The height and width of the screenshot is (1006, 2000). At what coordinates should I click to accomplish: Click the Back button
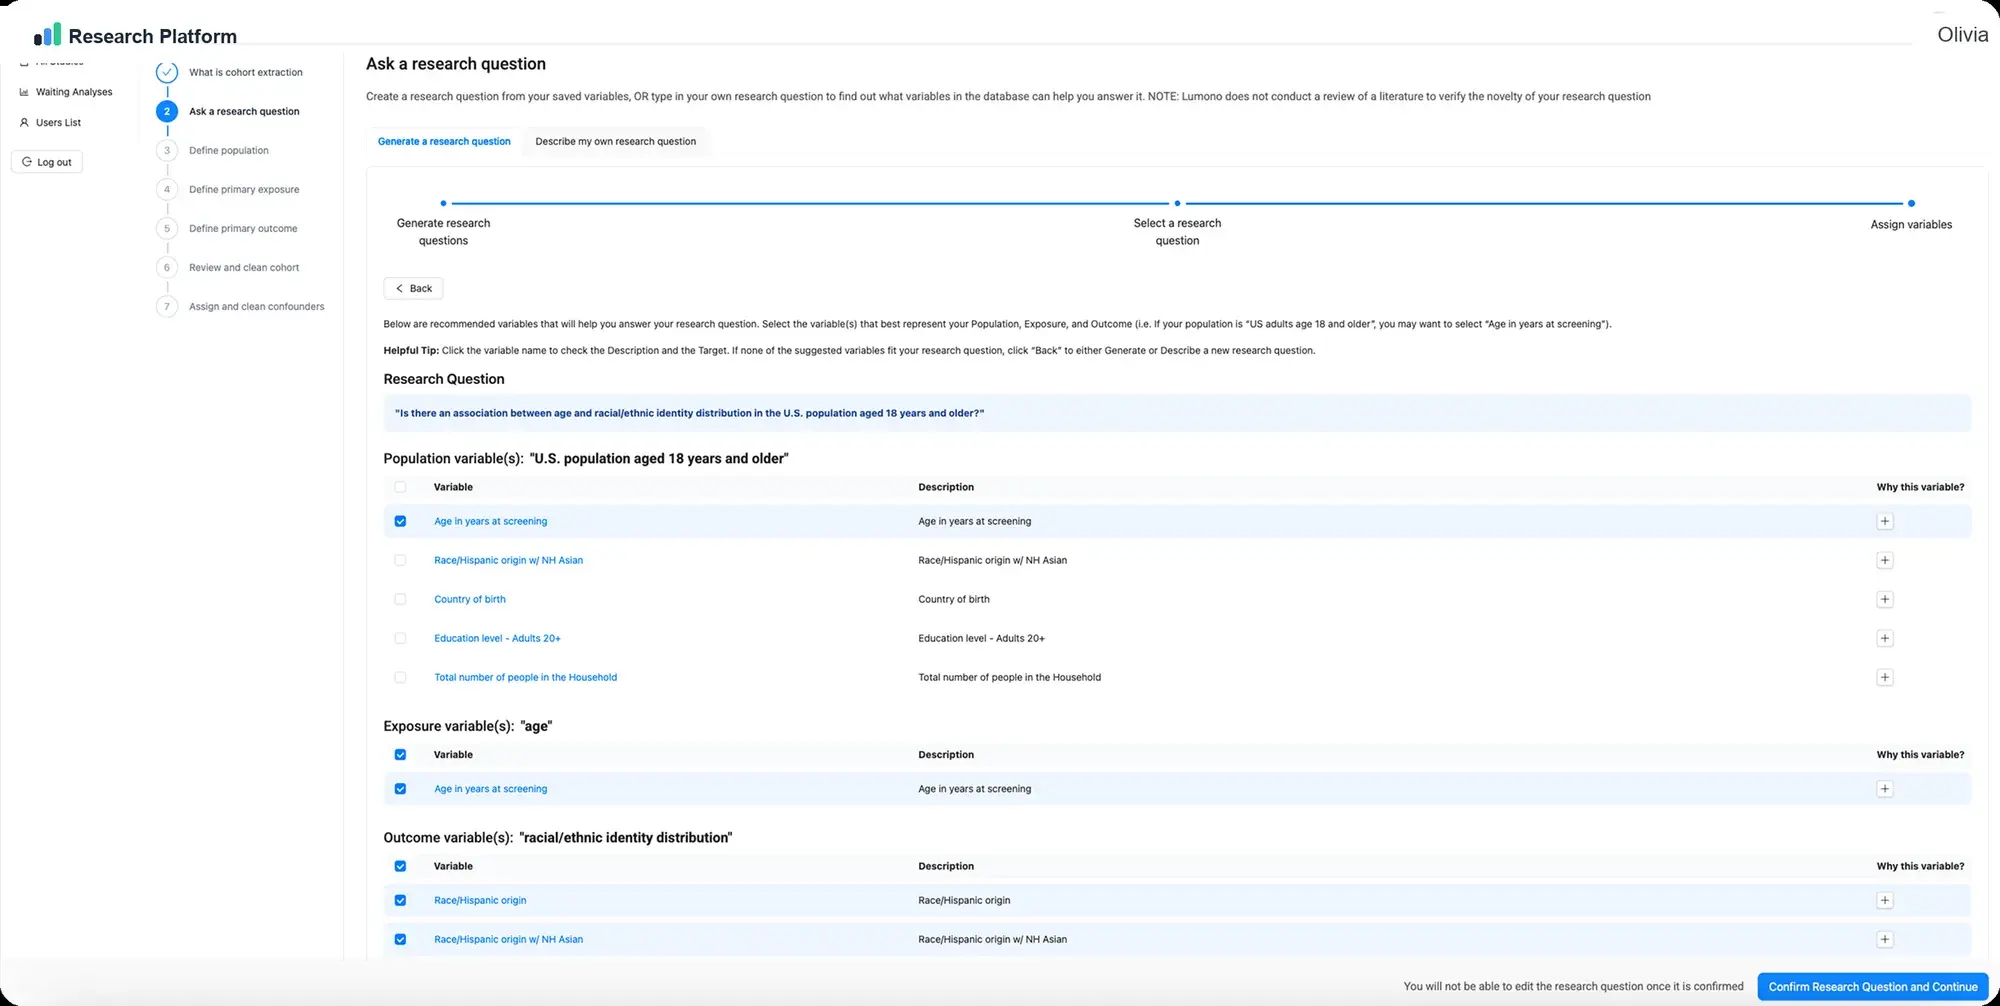click(413, 288)
